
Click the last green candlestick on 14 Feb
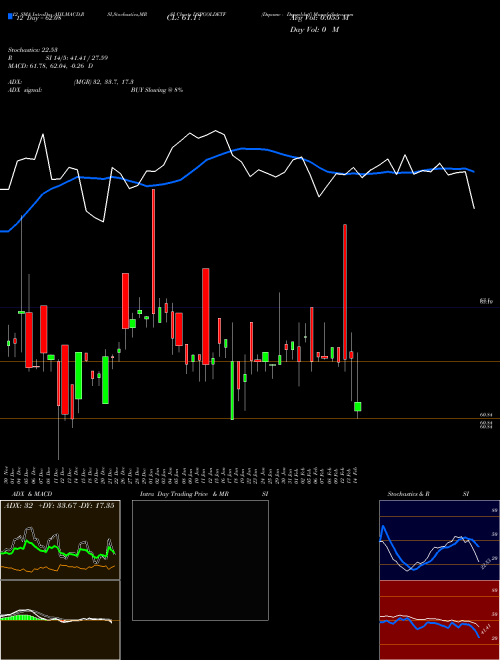coord(358,407)
